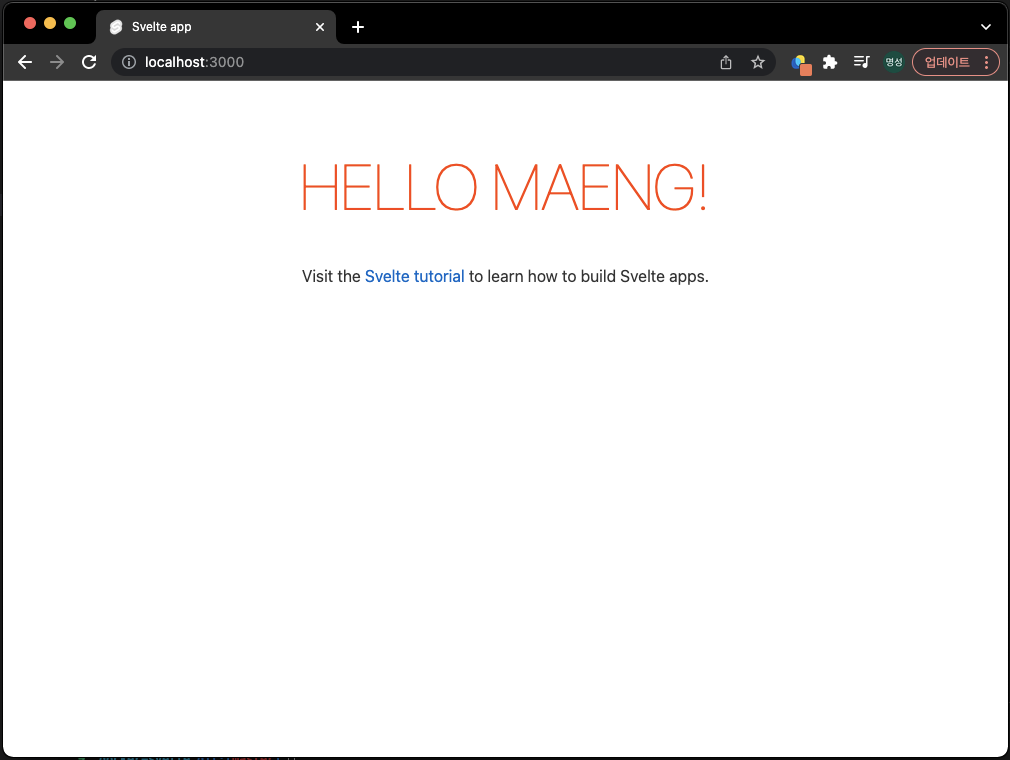Click the colorful extension icon in toolbar
1010x760 pixels.
point(801,63)
